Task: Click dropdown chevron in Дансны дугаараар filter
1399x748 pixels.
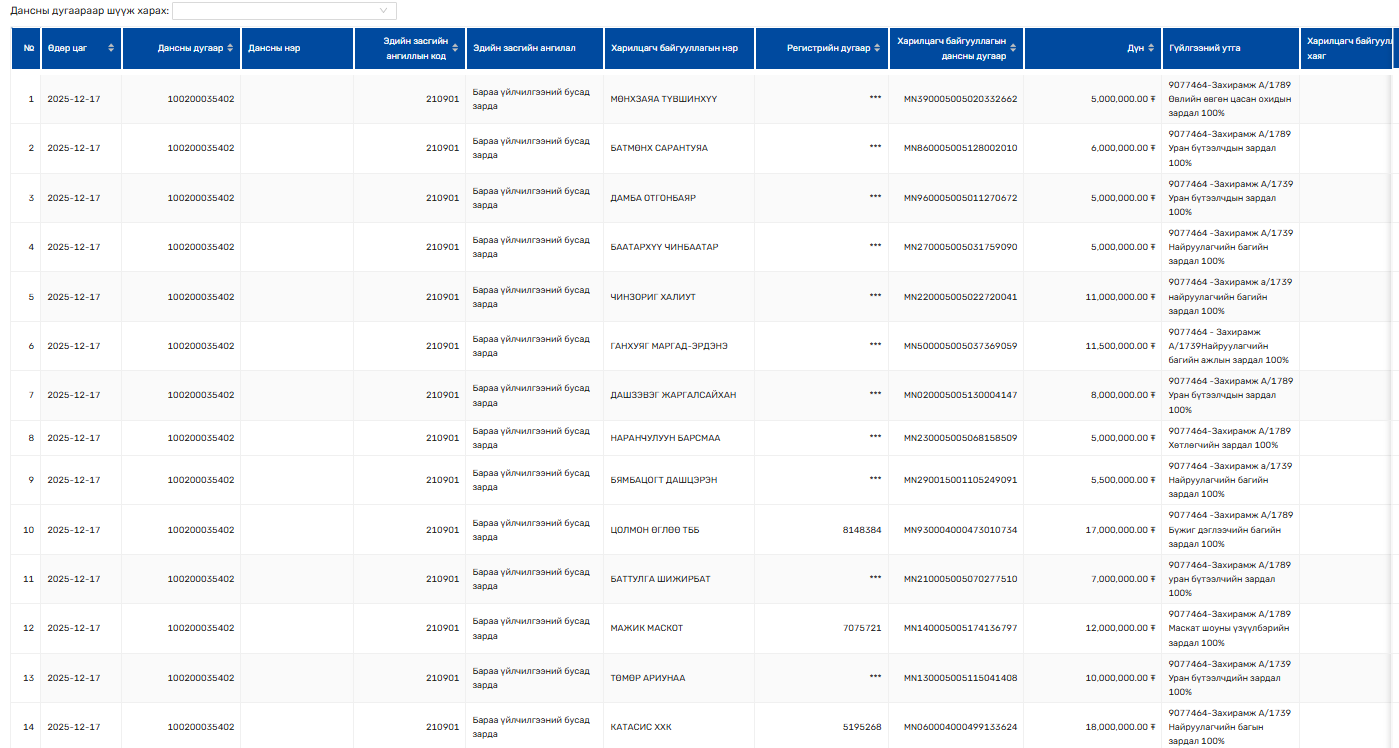Action: [x=383, y=11]
